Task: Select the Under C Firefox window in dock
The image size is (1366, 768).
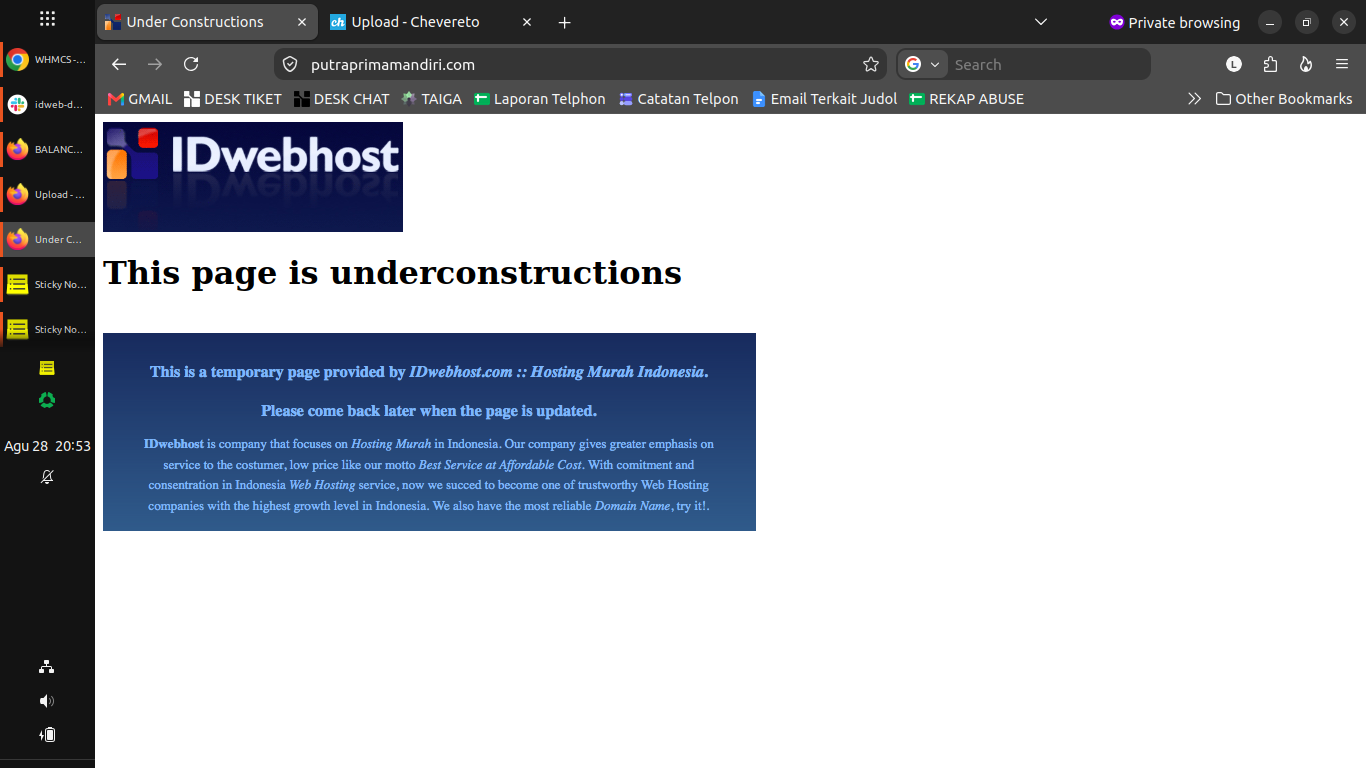Action: coord(47,239)
